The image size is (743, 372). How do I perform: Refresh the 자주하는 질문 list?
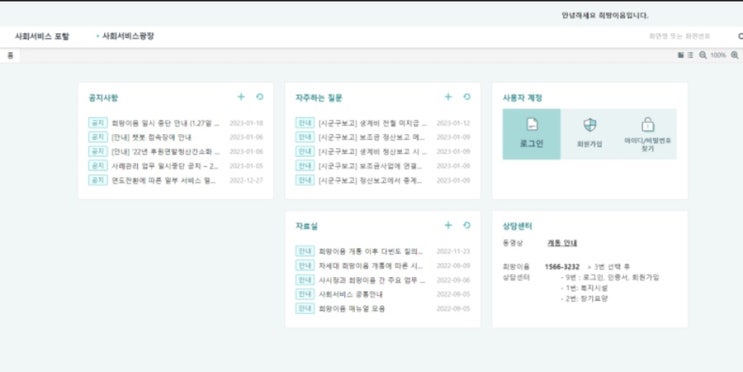click(467, 97)
